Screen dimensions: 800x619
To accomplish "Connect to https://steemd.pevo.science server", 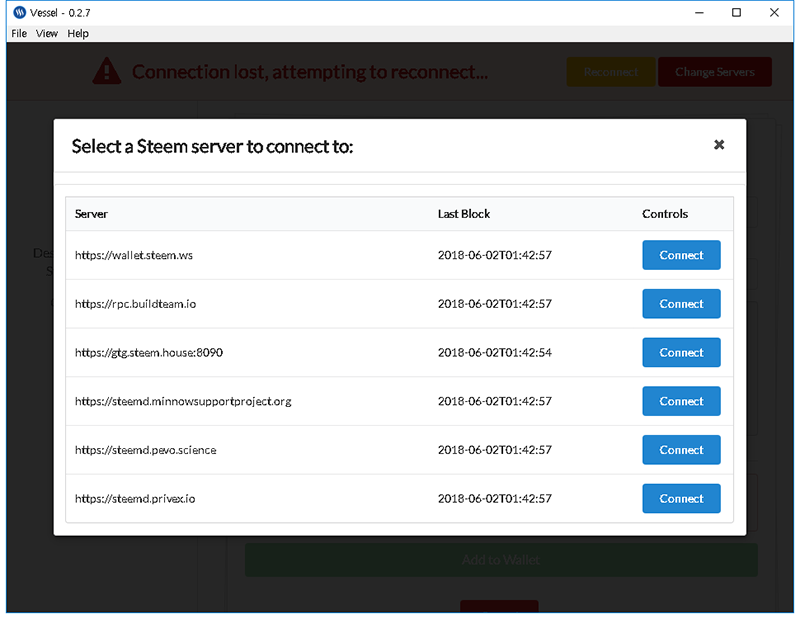I will tap(681, 450).
